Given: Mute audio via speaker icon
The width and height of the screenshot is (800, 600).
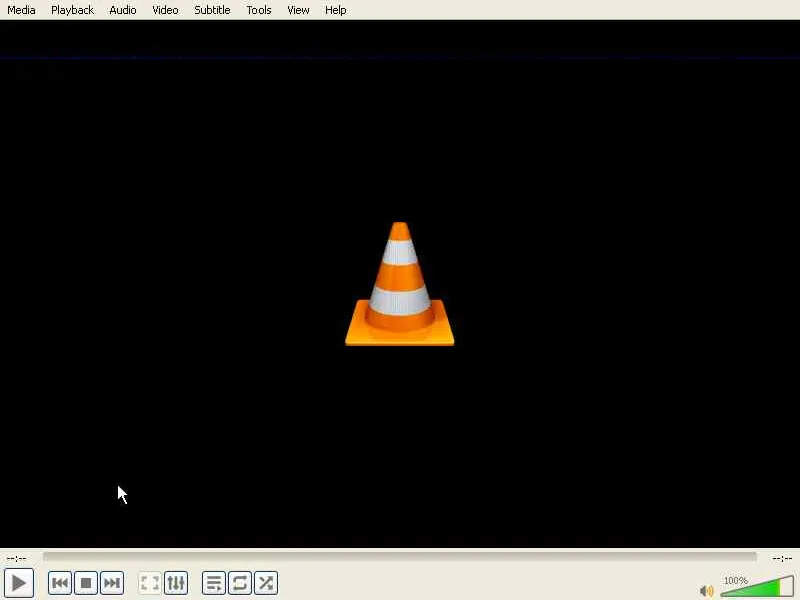Looking at the screenshot, I should [707, 591].
